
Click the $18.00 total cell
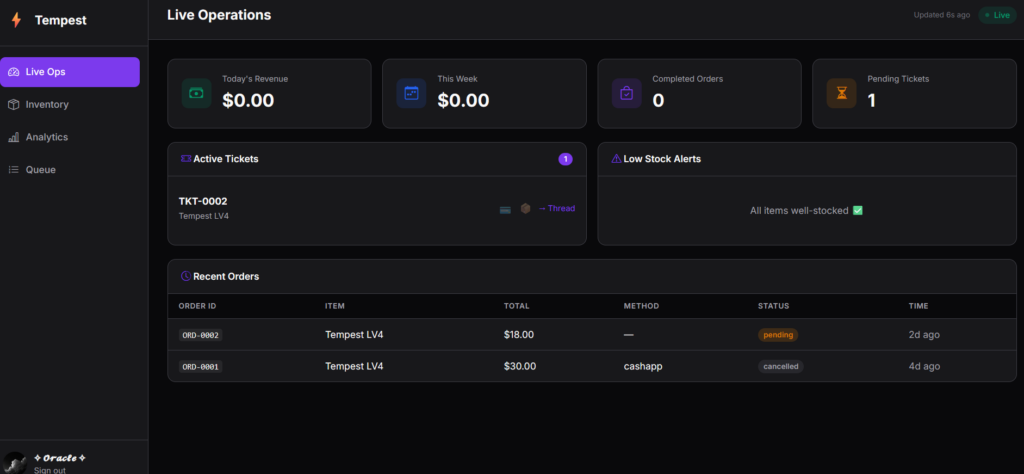pyautogui.click(x=519, y=335)
